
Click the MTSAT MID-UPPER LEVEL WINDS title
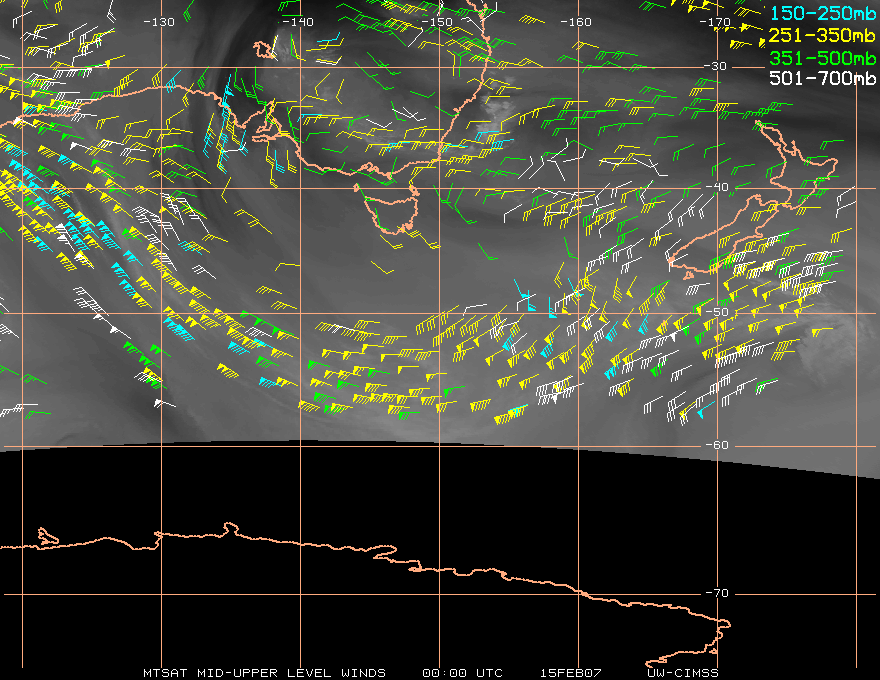pyautogui.click(x=264, y=672)
